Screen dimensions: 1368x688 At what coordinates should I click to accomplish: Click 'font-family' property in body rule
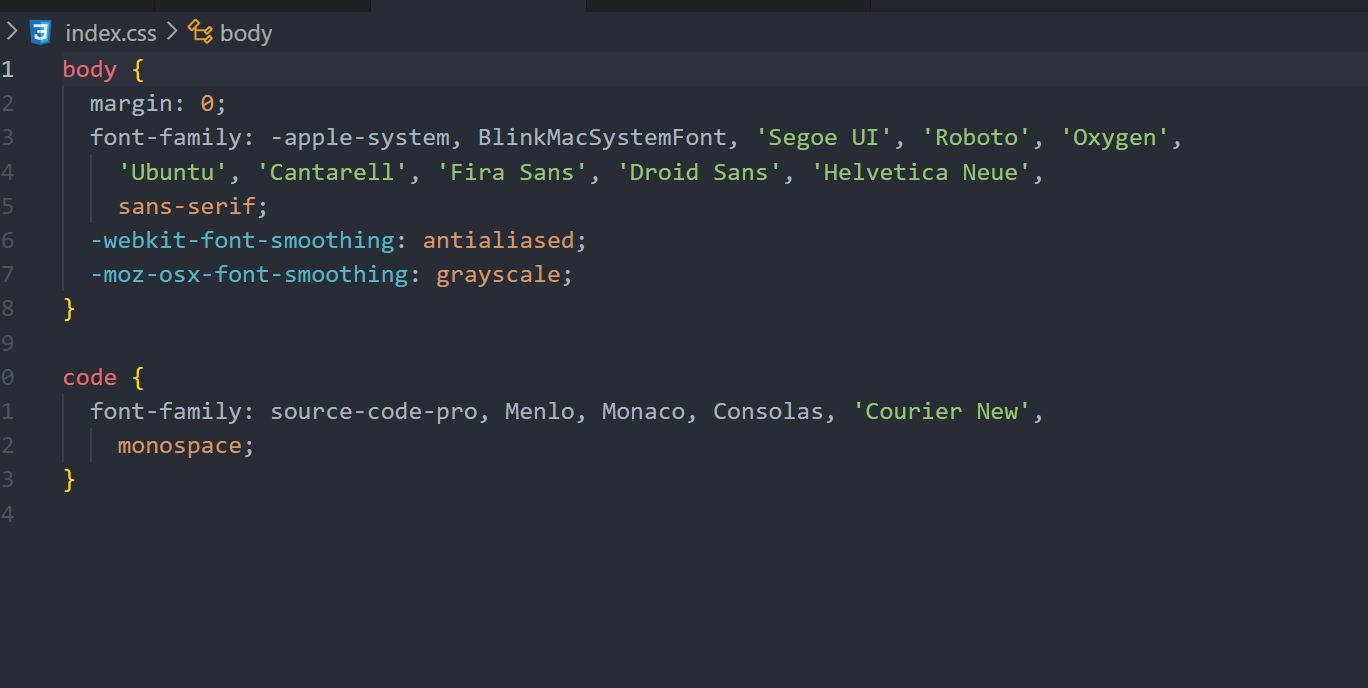point(166,137)
